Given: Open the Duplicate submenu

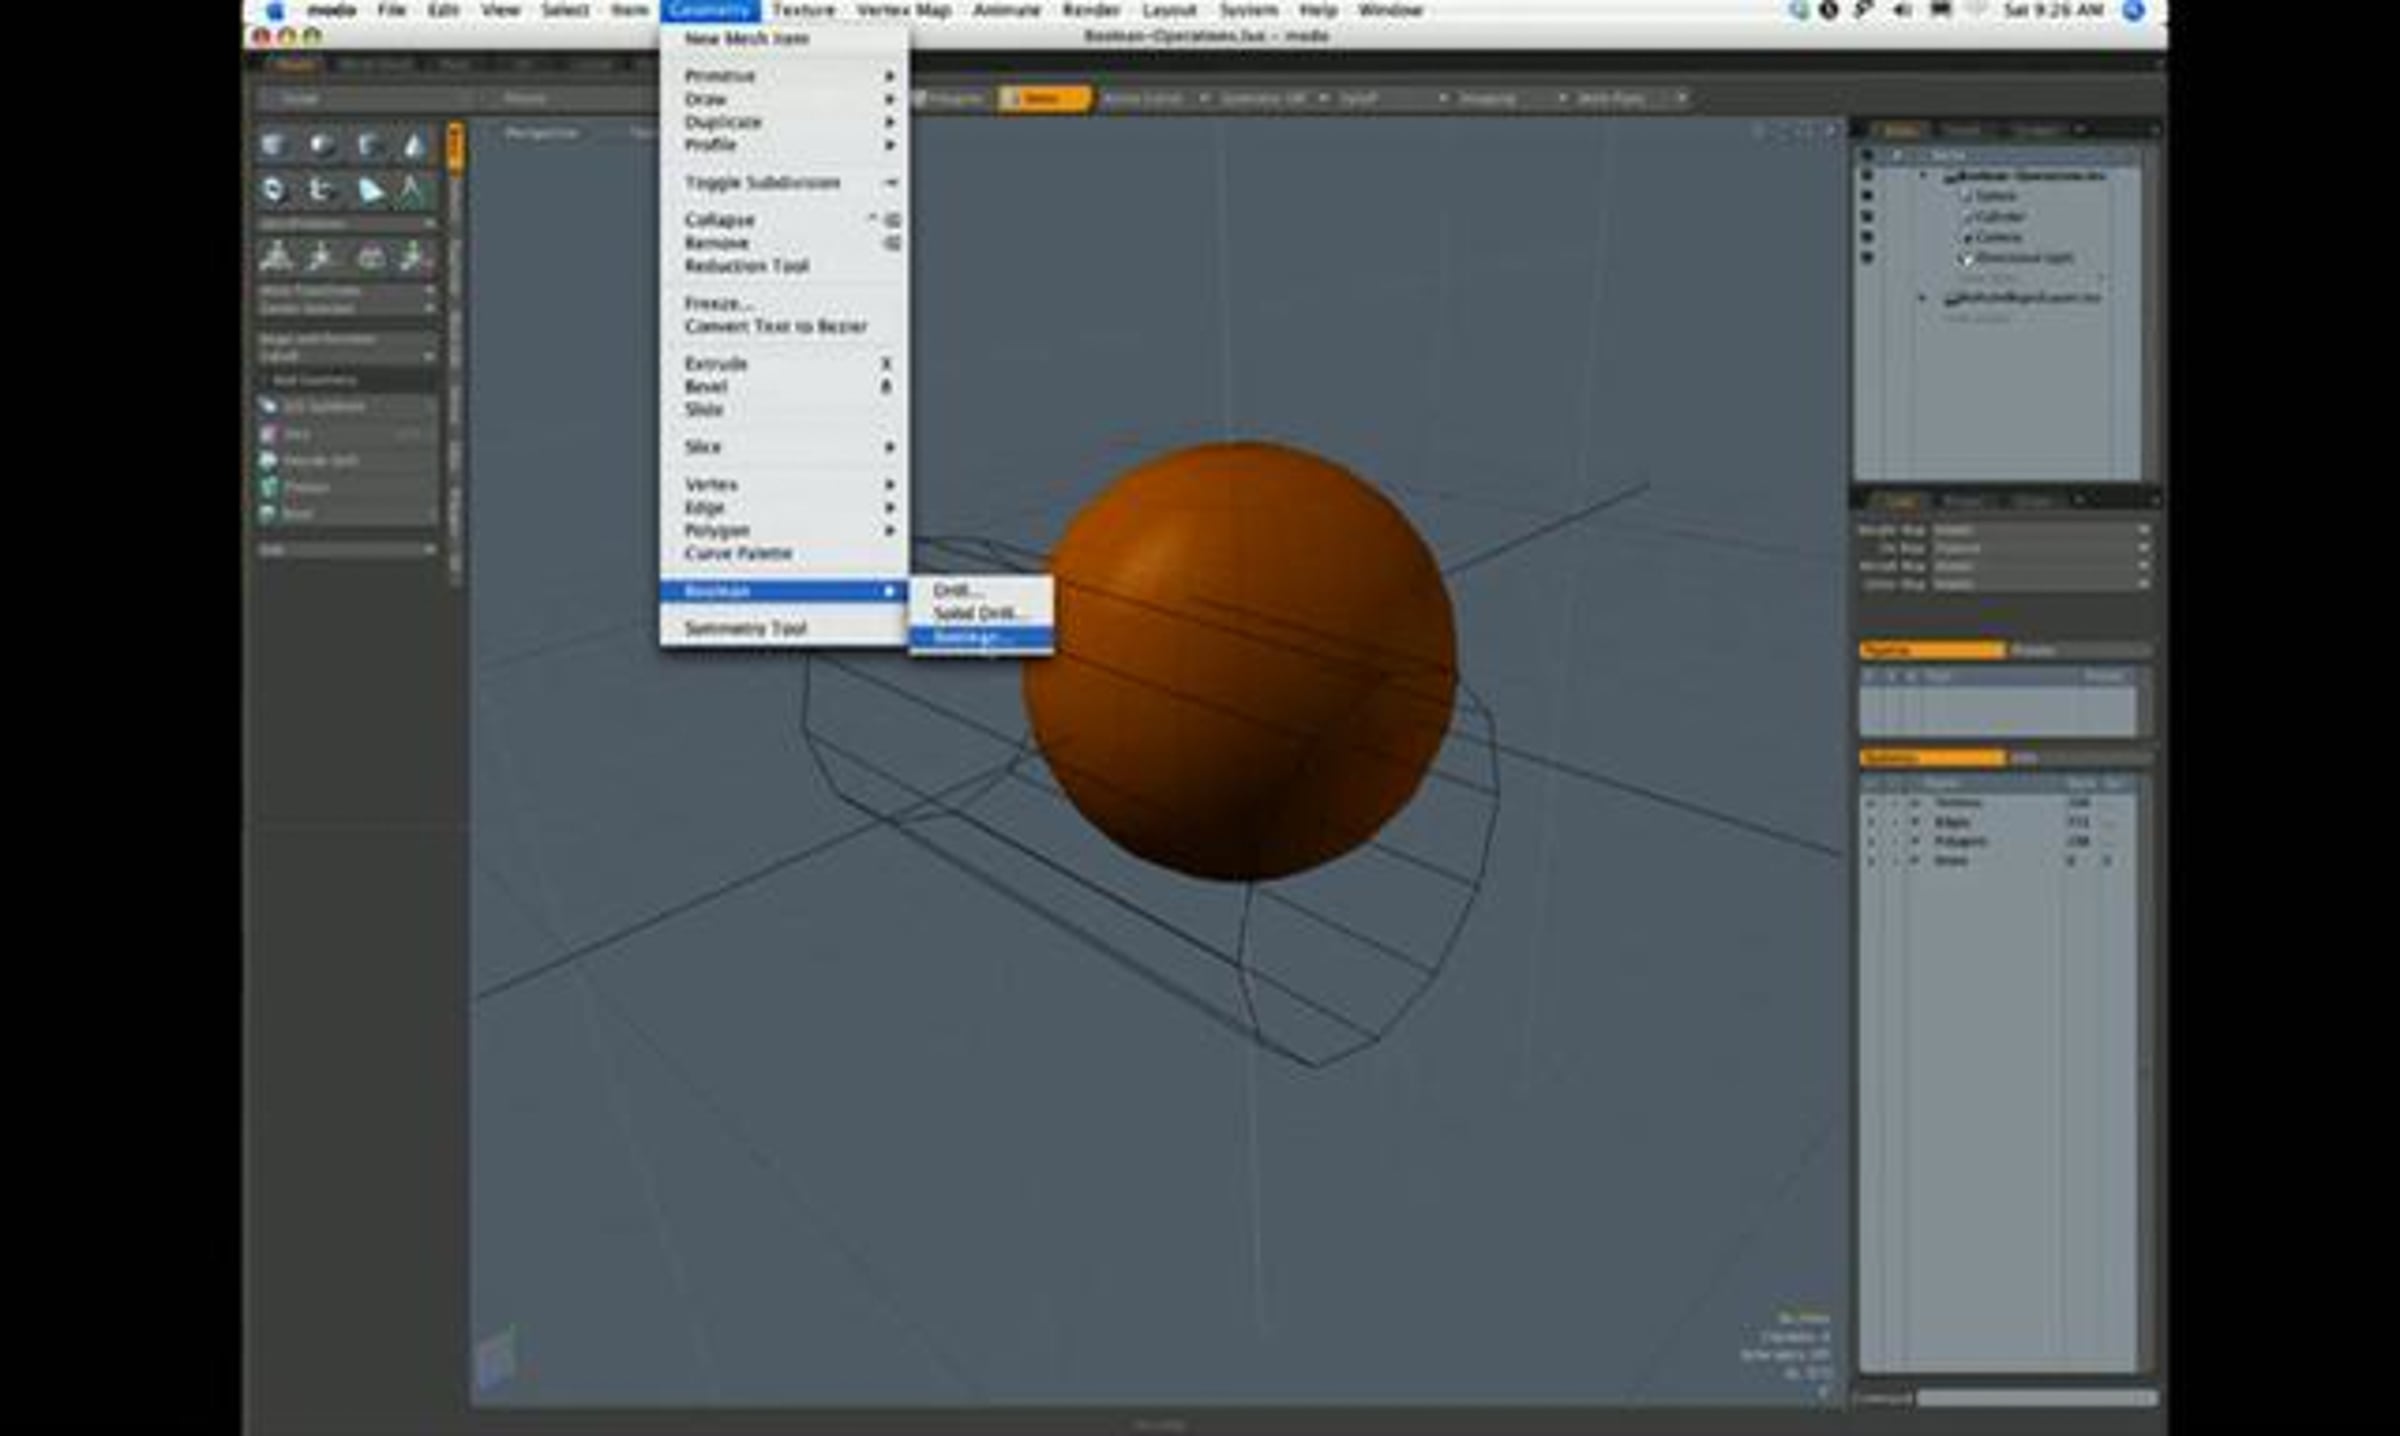Looking at the screenshot, I should 784,122.
